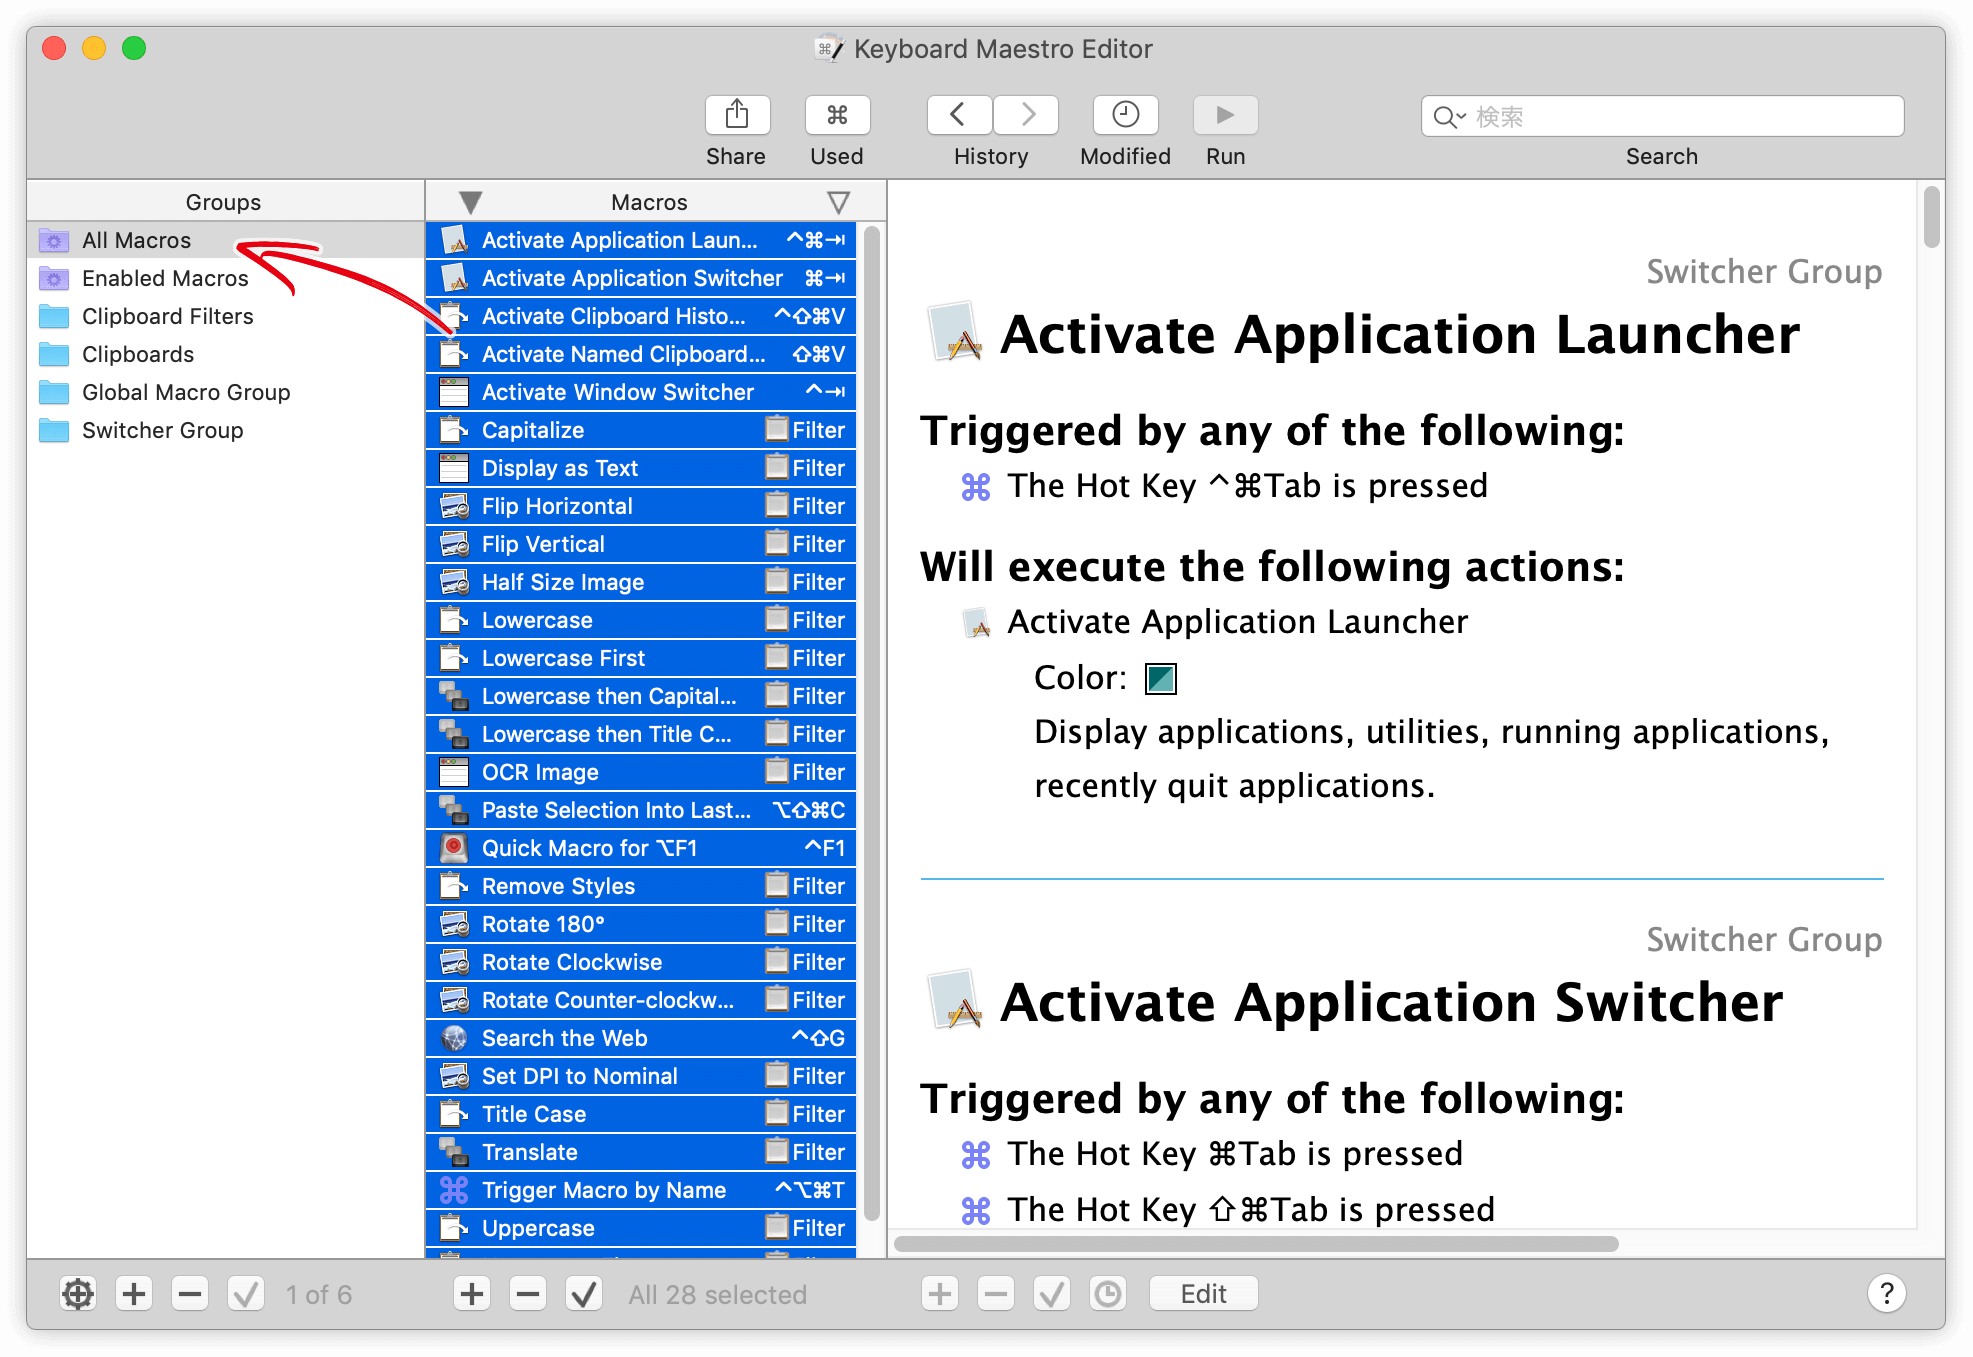This screenshot has height=1357, width=1973.
Task: Click the Edit button
Action: (1203, 1294)
